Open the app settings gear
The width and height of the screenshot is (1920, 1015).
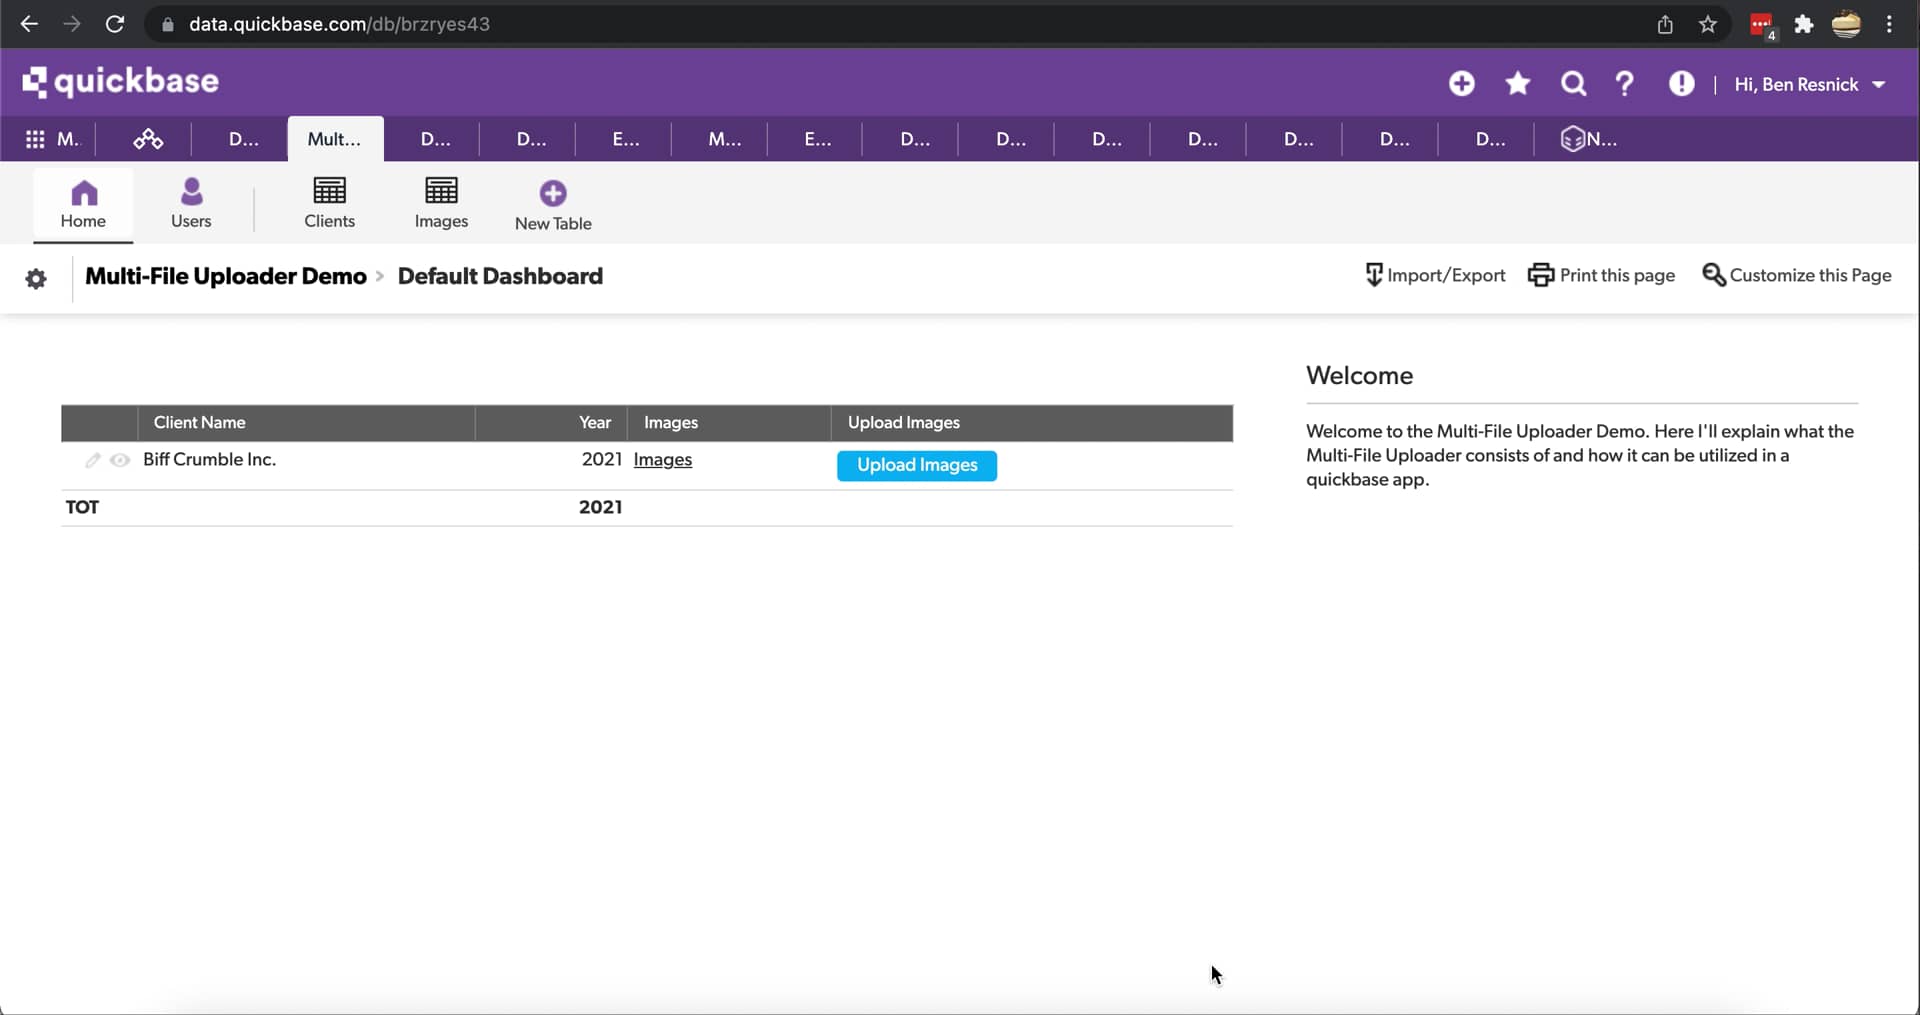coord(36,279)
